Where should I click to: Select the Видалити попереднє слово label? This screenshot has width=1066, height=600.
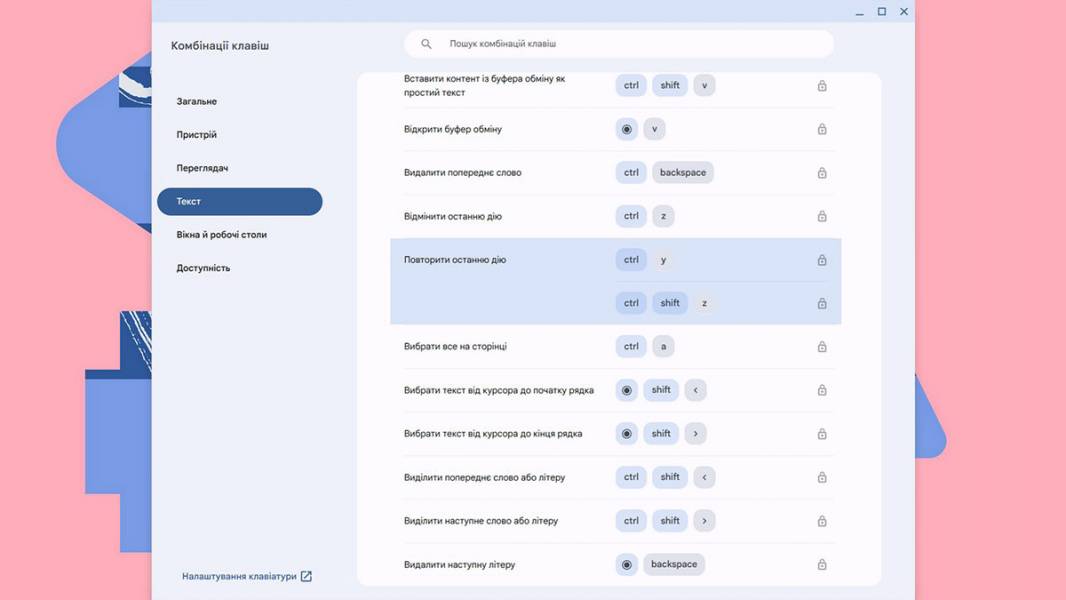point(462,173)
